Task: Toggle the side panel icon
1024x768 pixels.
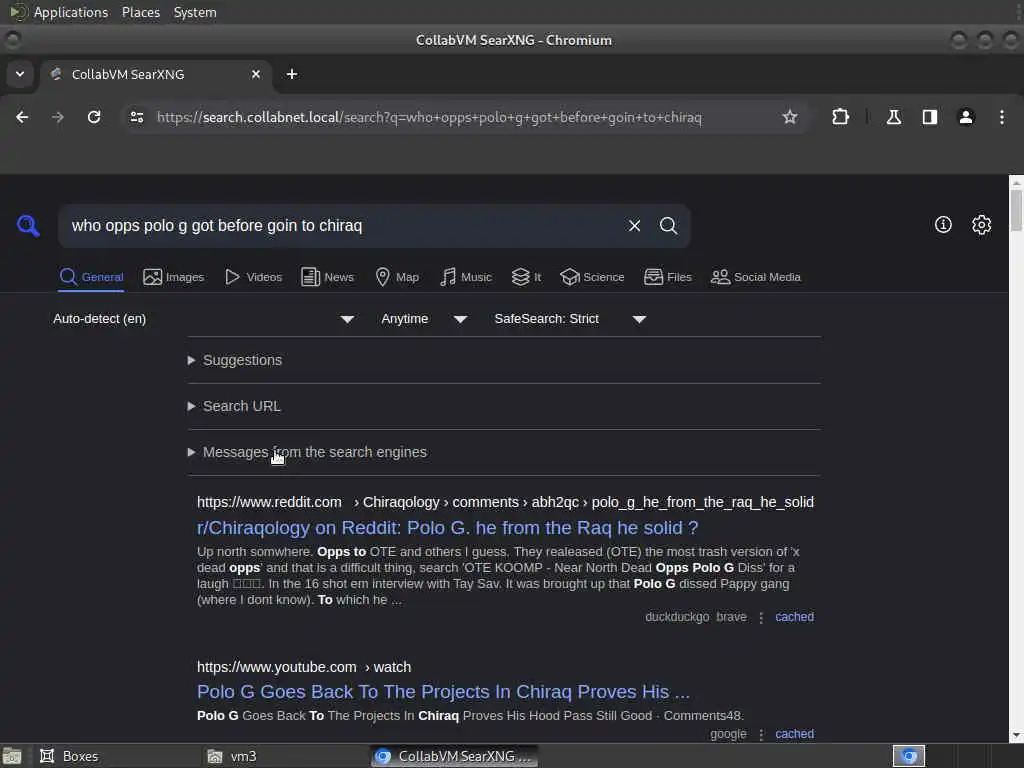Action: tap(929, 117)
